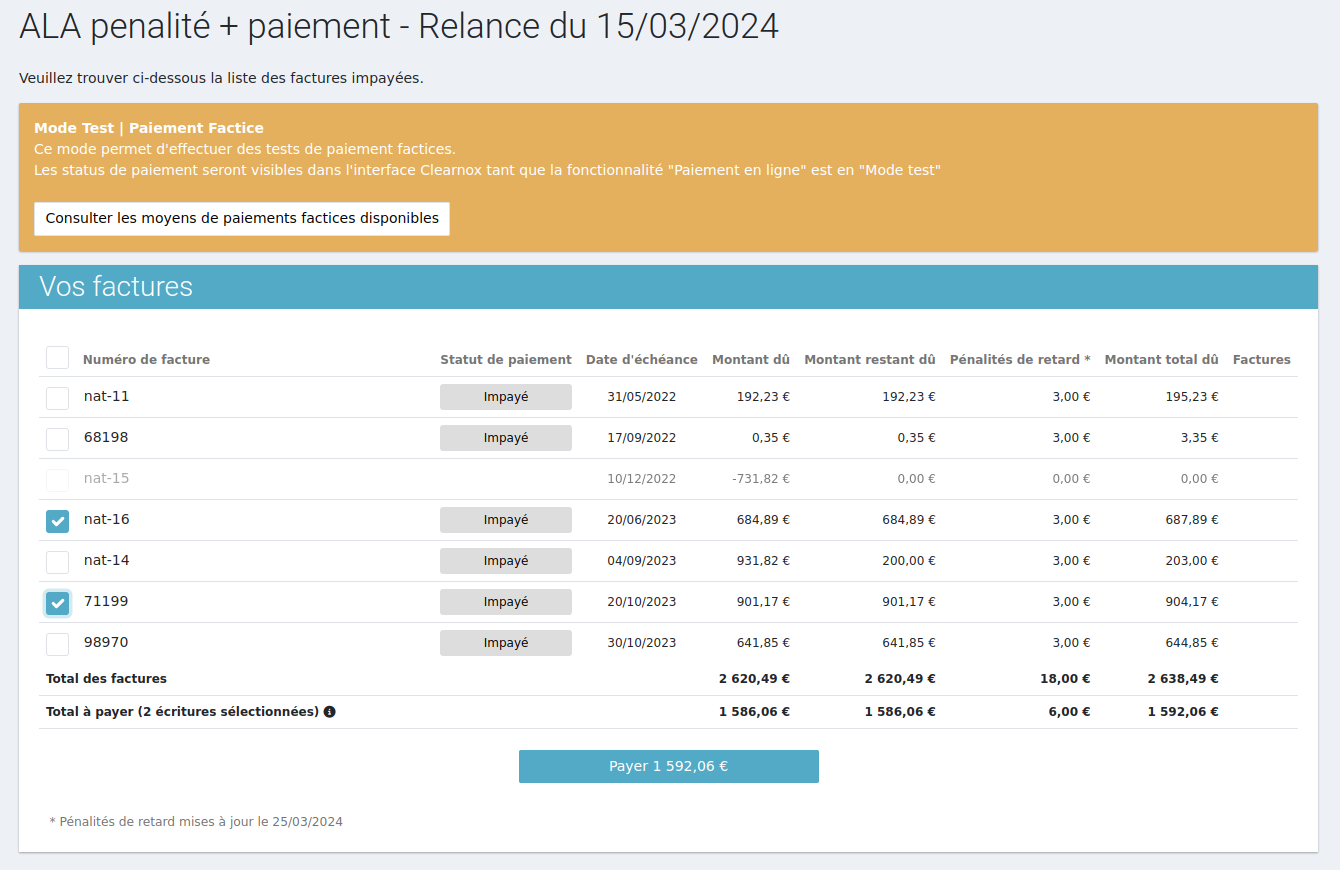1340x870 pixels.
Task: Click total due 3,35 € for 68198
Action: point(1200,438)
